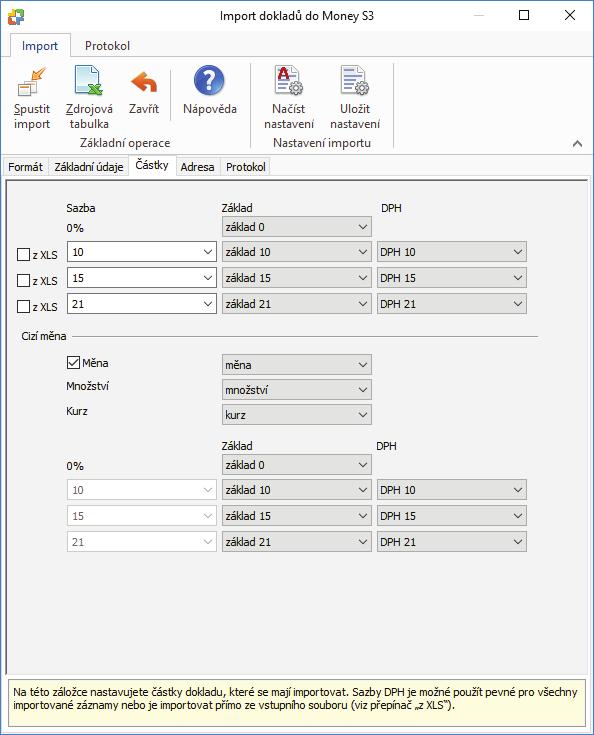The width and height of the screenshot is (594, 735).
Task: Switch to the Import ribbon tab
Action: 40,46
